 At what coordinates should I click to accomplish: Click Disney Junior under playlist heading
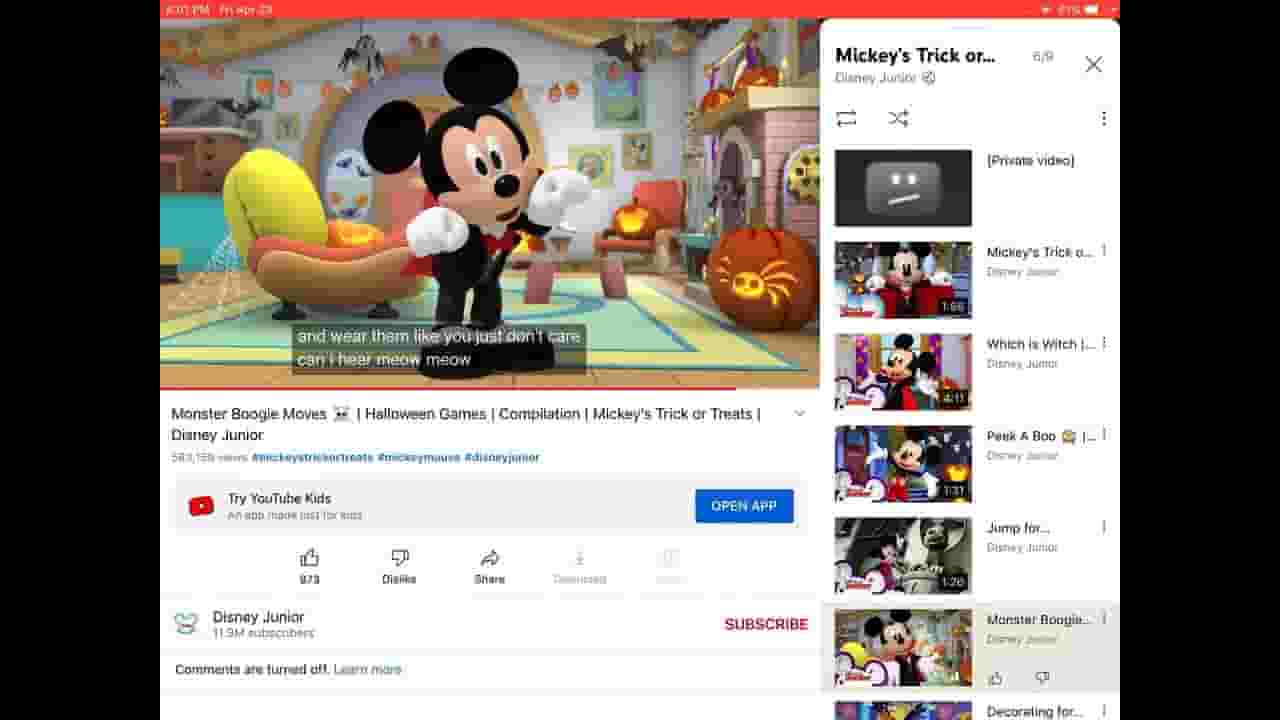tap(876, 78)
